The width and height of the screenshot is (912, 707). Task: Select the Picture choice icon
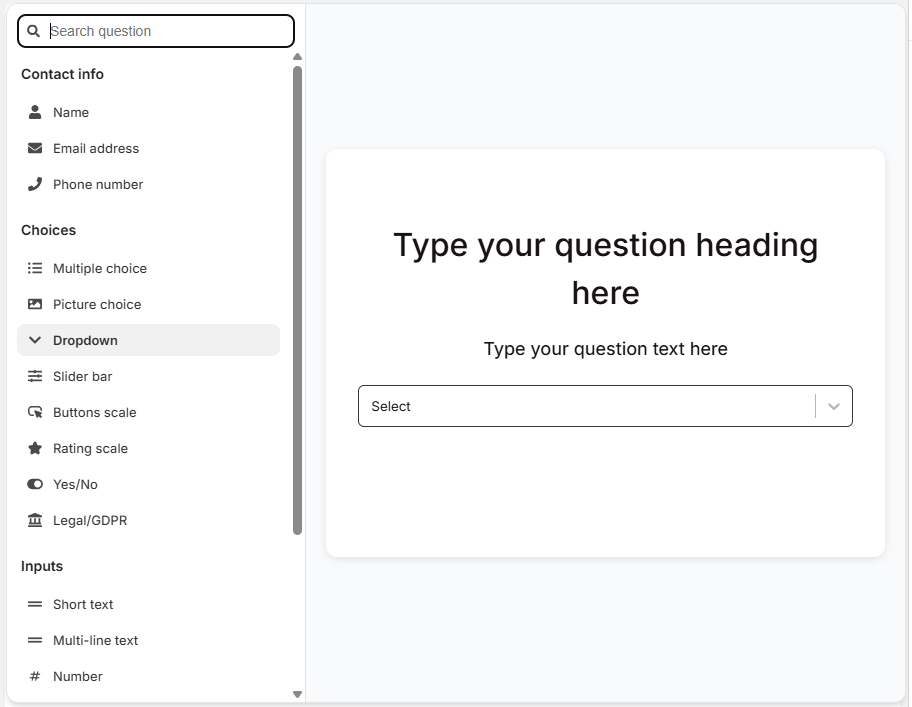[x=34, y=304]
